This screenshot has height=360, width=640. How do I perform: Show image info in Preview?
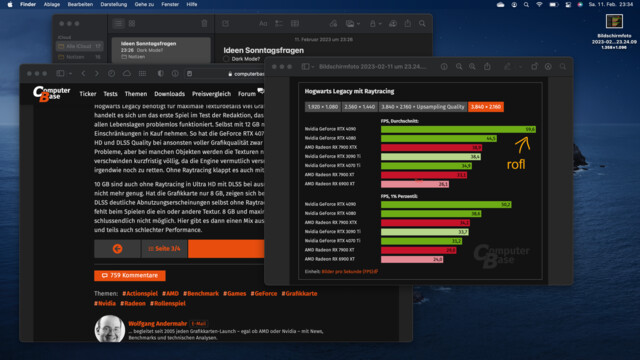[x=444, y=67]
